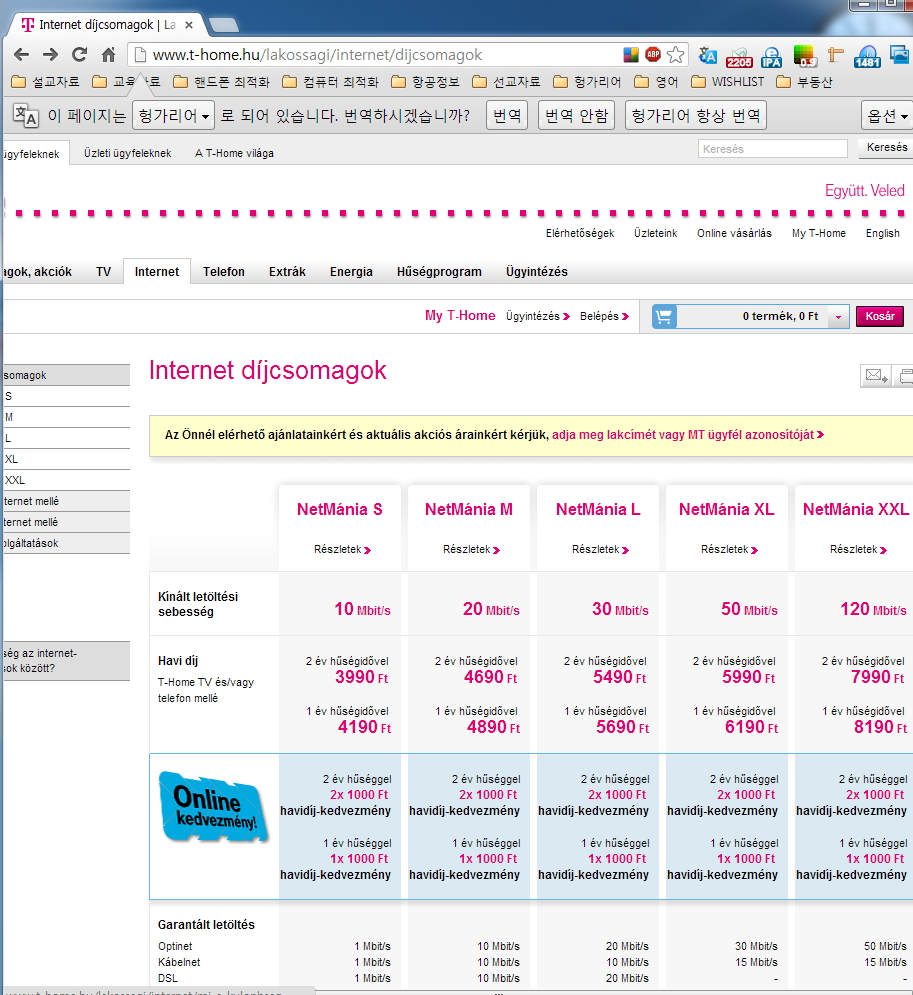Open the 설교자료 bookmark folder
913x995 pixels.
pyautogui.click(x=45, y=82)
